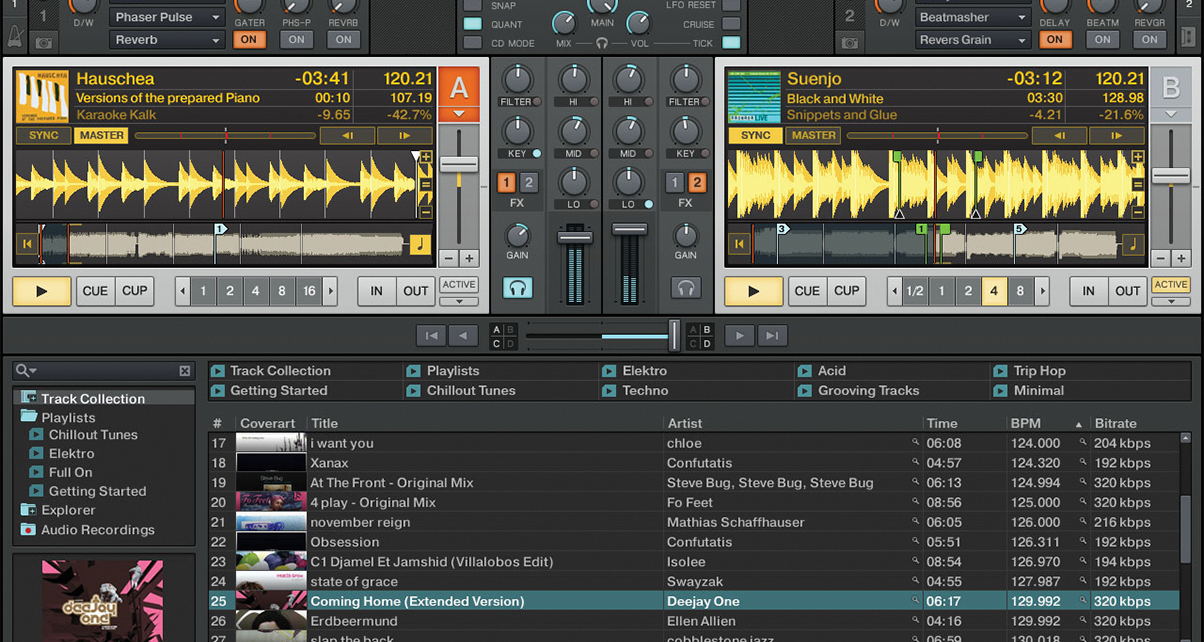The width and height of the screenshot is (1204, 642).
Task: Click the camera snapshot icon beside FX unit 1
Action: pyautogui.click(x=41, y=41)
